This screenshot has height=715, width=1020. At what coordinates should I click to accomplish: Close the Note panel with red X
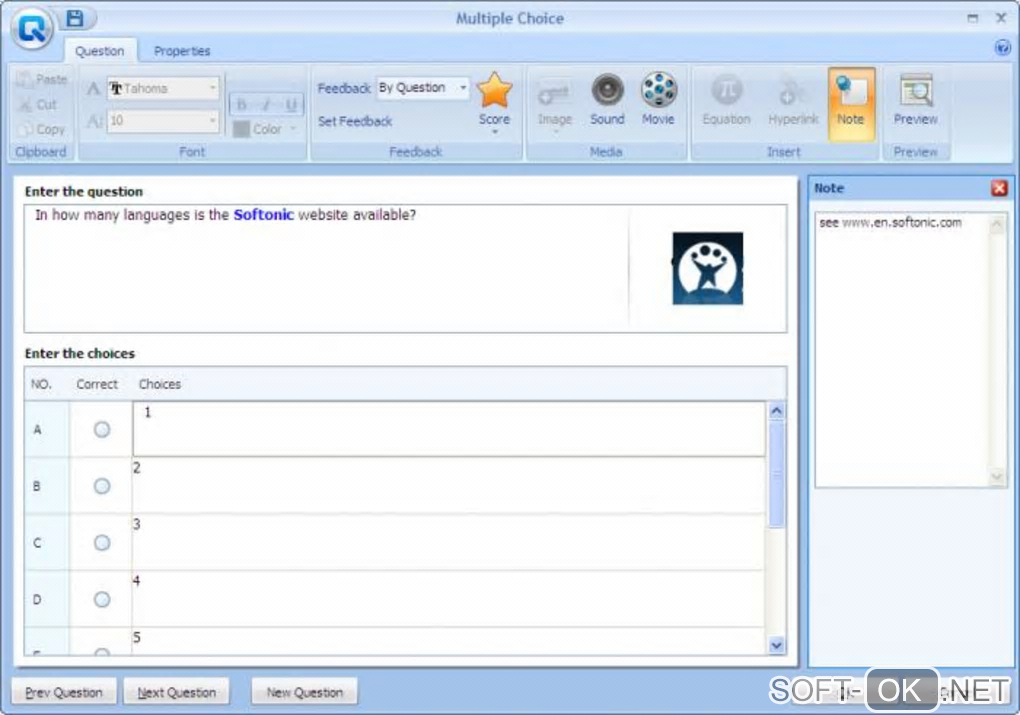(999, 188)
